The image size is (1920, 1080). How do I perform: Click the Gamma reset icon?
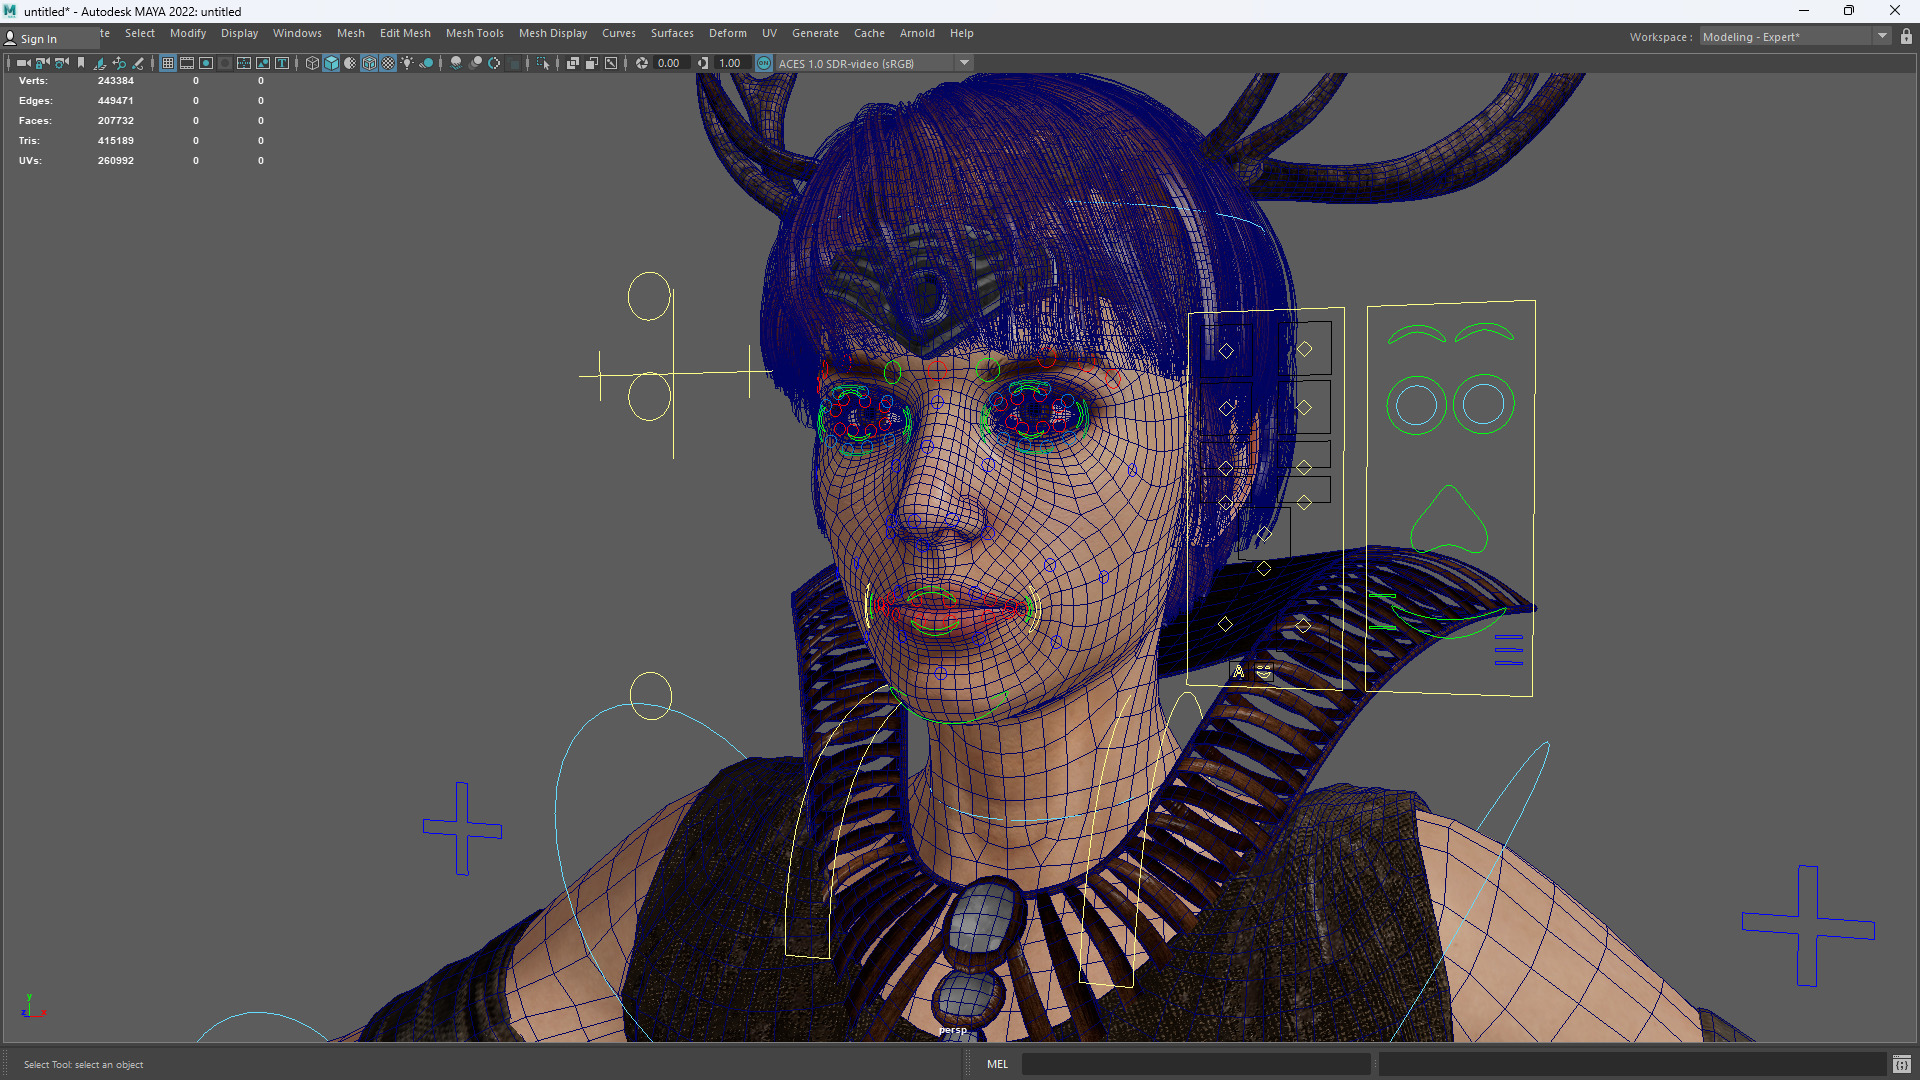[x=703, y=63]
